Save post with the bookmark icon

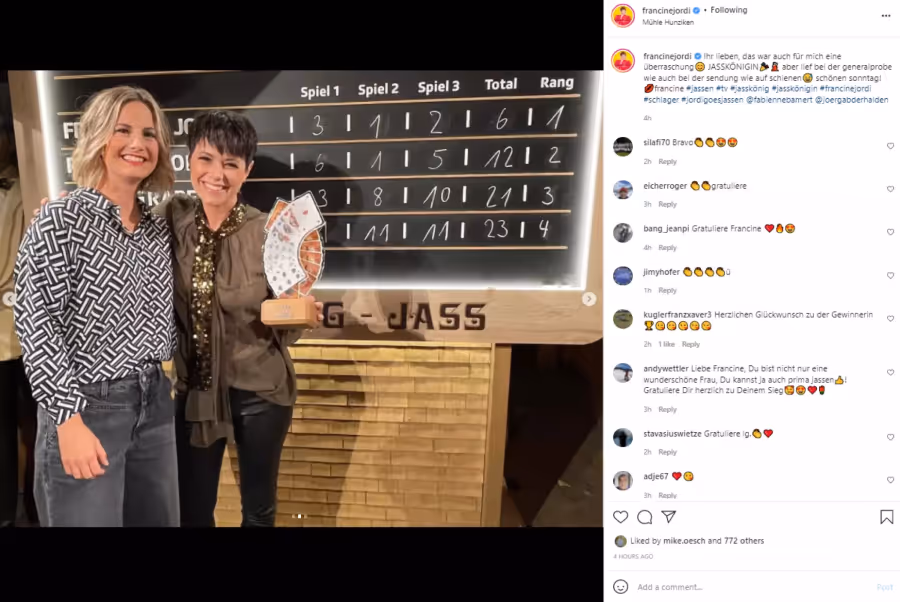886,517
